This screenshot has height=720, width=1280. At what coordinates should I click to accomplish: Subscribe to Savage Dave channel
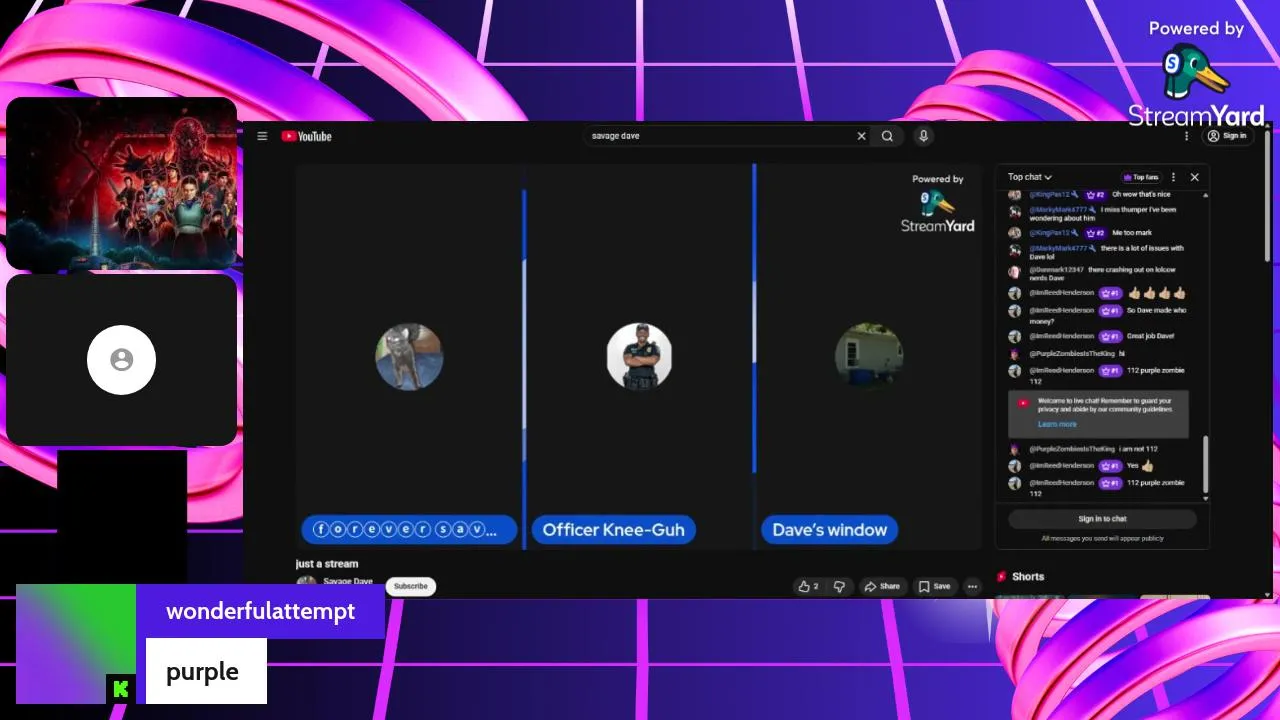click(x=410, y=586)
